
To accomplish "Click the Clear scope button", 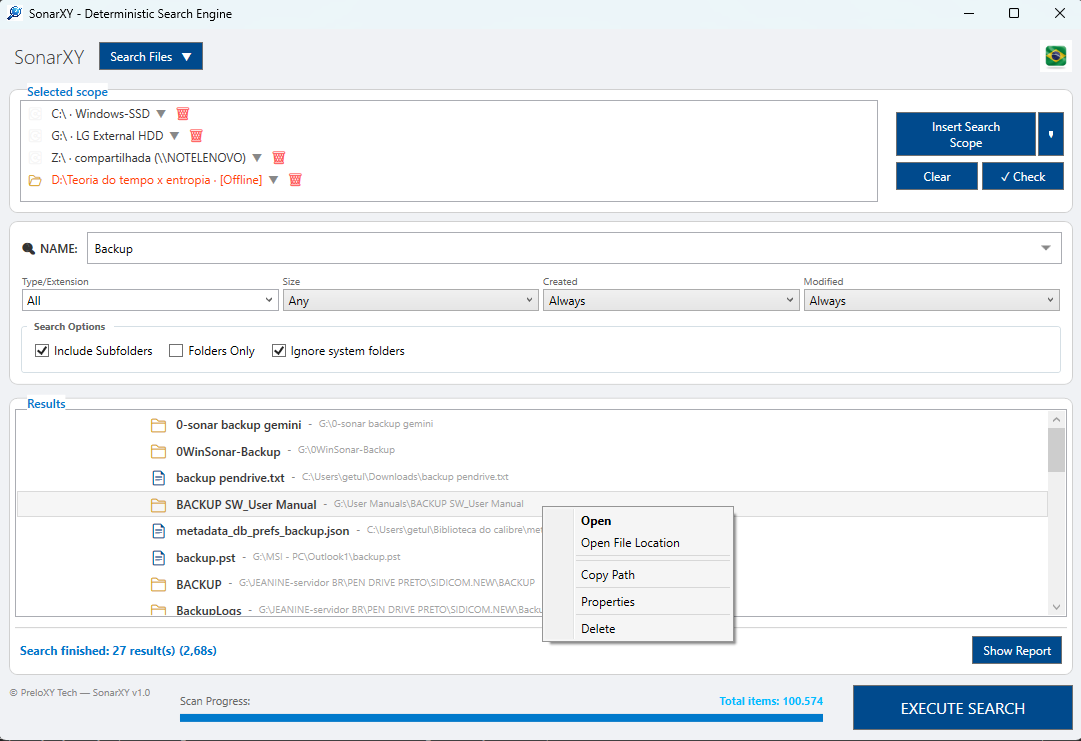I will (x=937, y=176).
